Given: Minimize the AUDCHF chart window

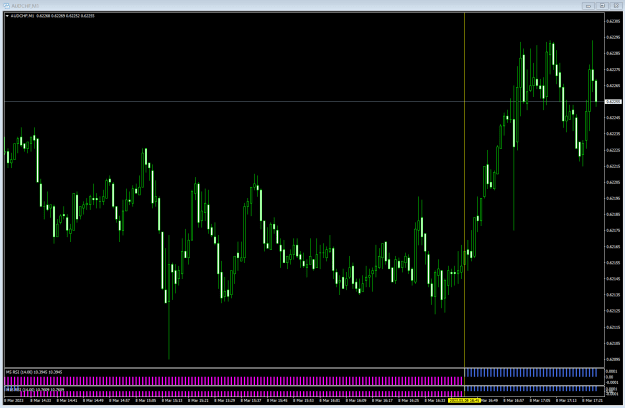Looking at the screenshot, I should [x=588, y=6].
